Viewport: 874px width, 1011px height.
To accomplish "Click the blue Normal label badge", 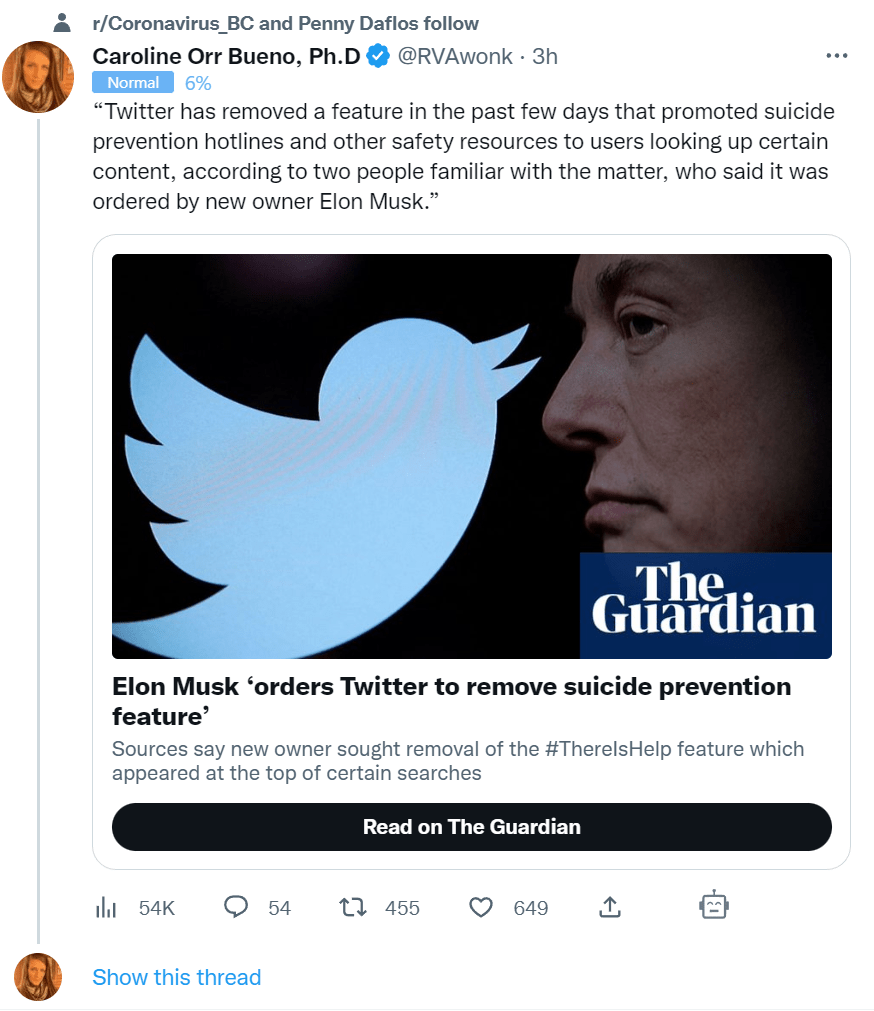I will pyautogui.click(x=133, y=83).
